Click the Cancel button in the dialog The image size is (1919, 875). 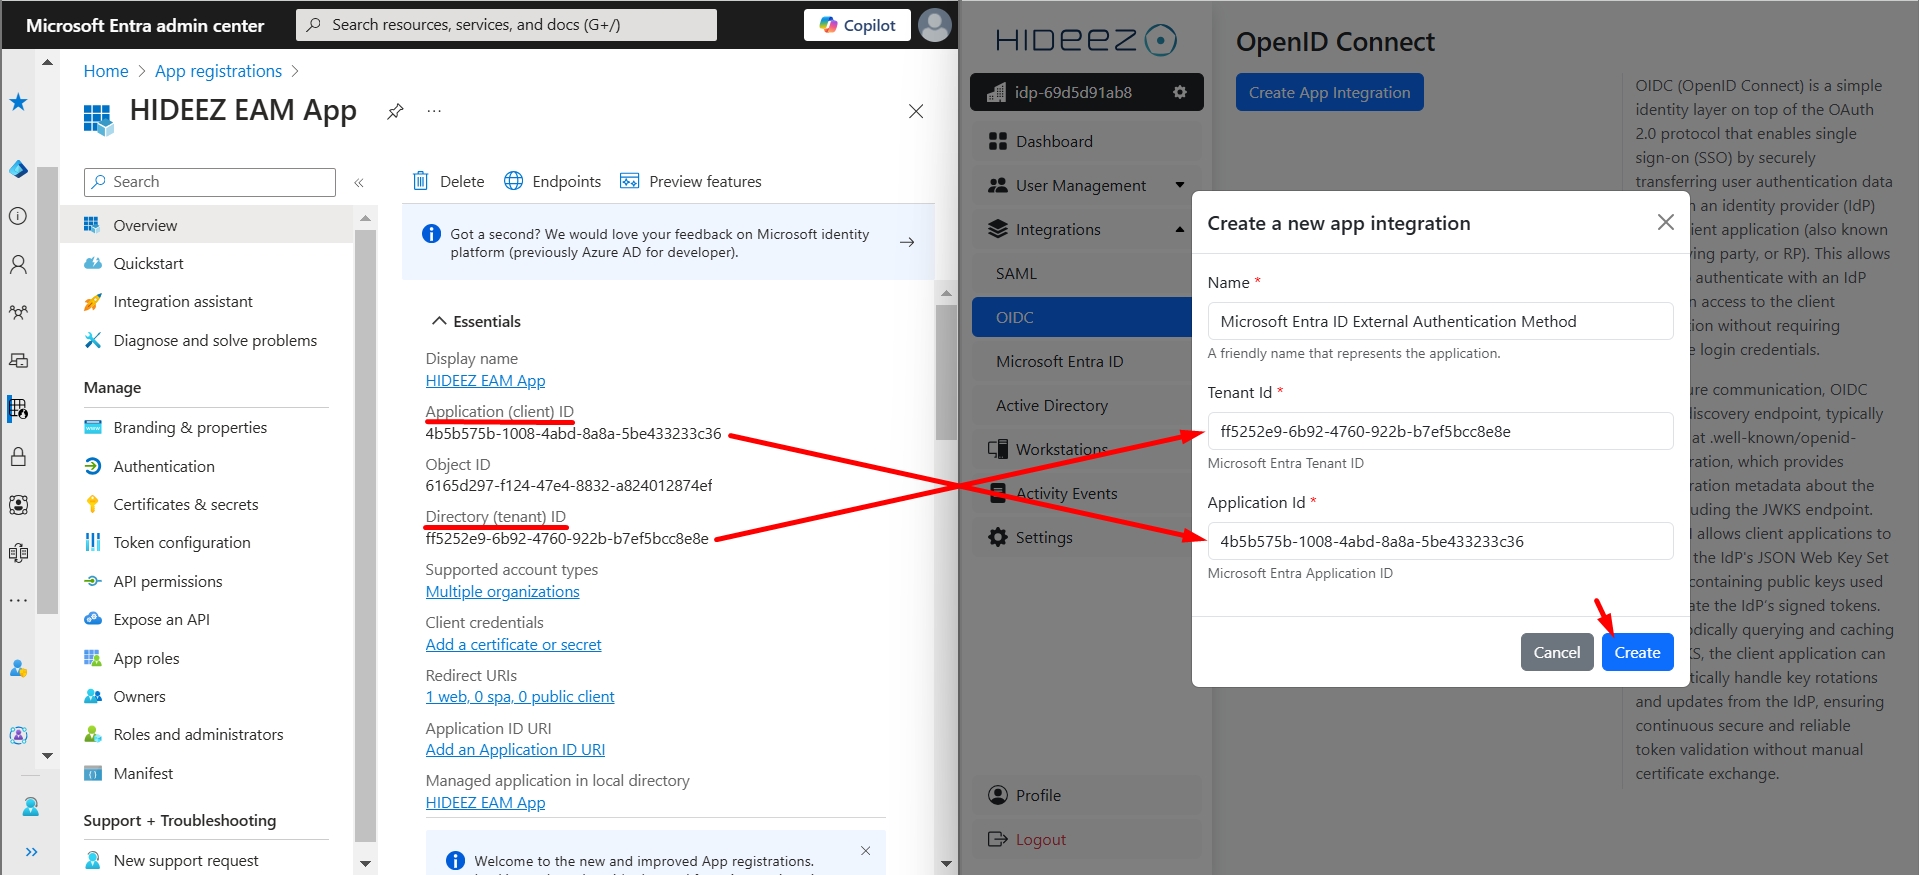coord(1556,652)
